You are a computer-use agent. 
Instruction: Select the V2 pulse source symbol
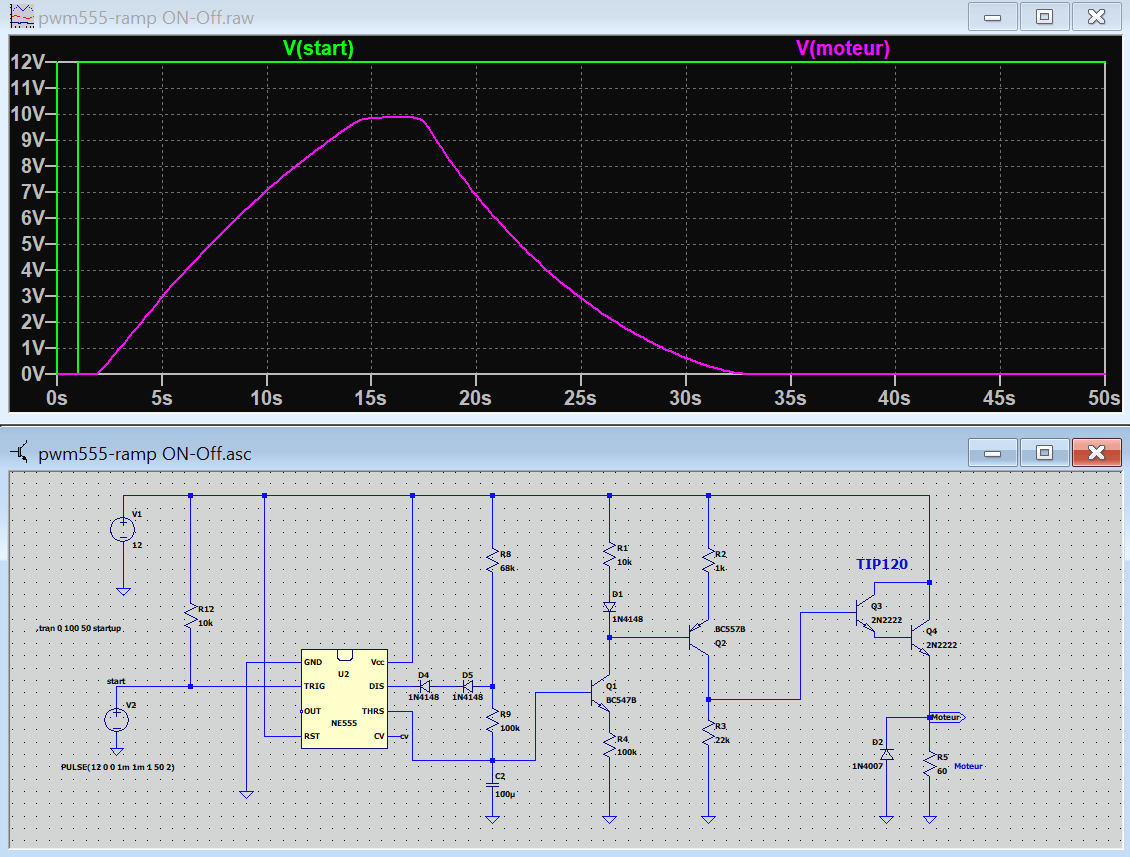tap(117, 719)
